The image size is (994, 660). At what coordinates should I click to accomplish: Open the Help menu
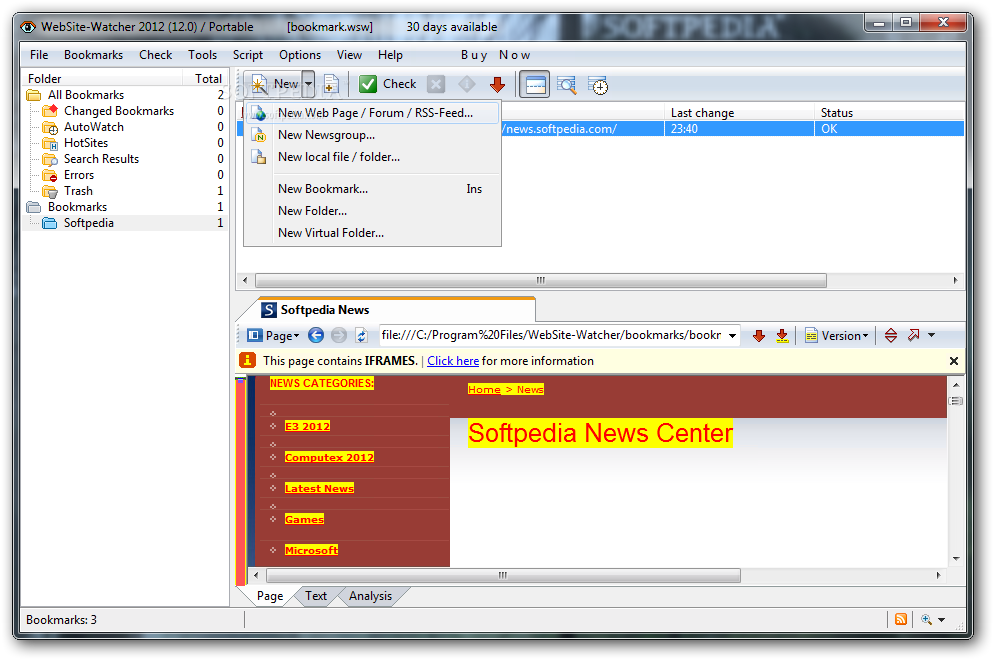[390, 55]
